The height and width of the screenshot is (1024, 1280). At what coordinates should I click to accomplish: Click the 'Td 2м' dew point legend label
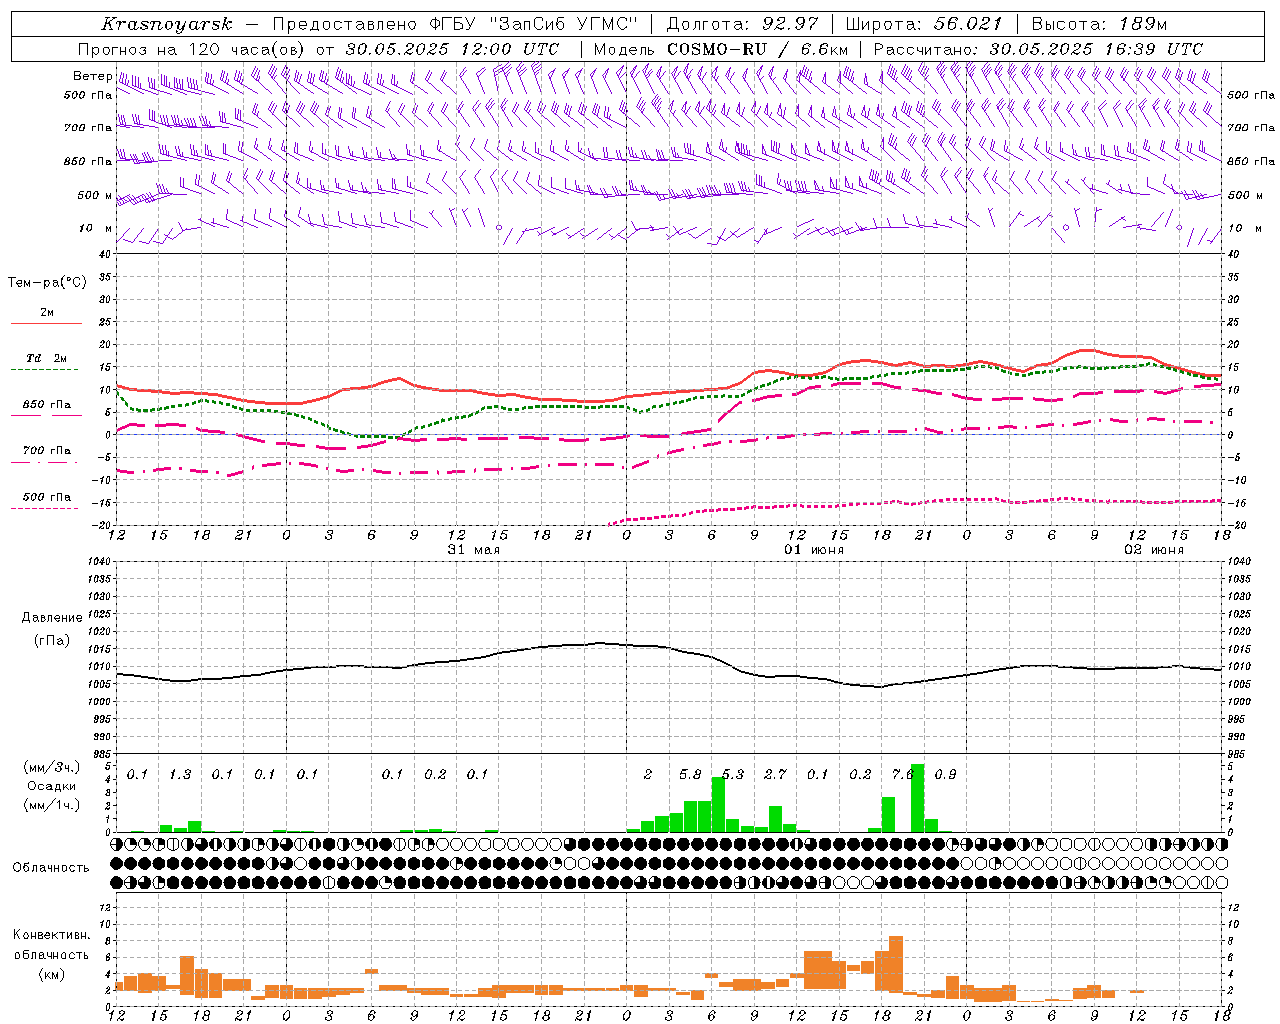(47, 358)
